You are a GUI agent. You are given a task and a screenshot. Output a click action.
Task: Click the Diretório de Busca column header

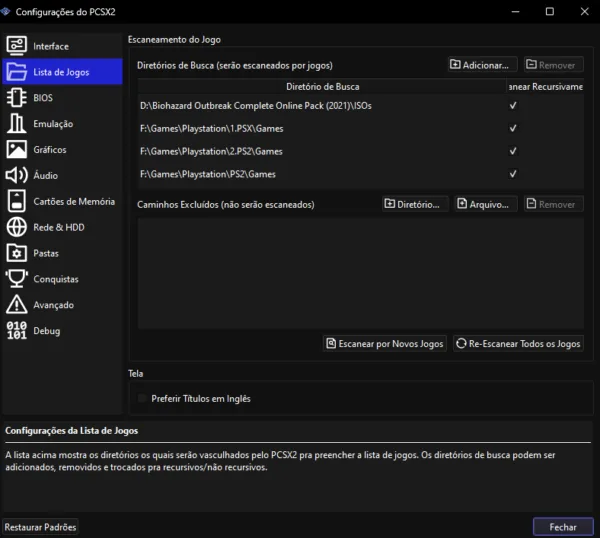click(322, 87)
